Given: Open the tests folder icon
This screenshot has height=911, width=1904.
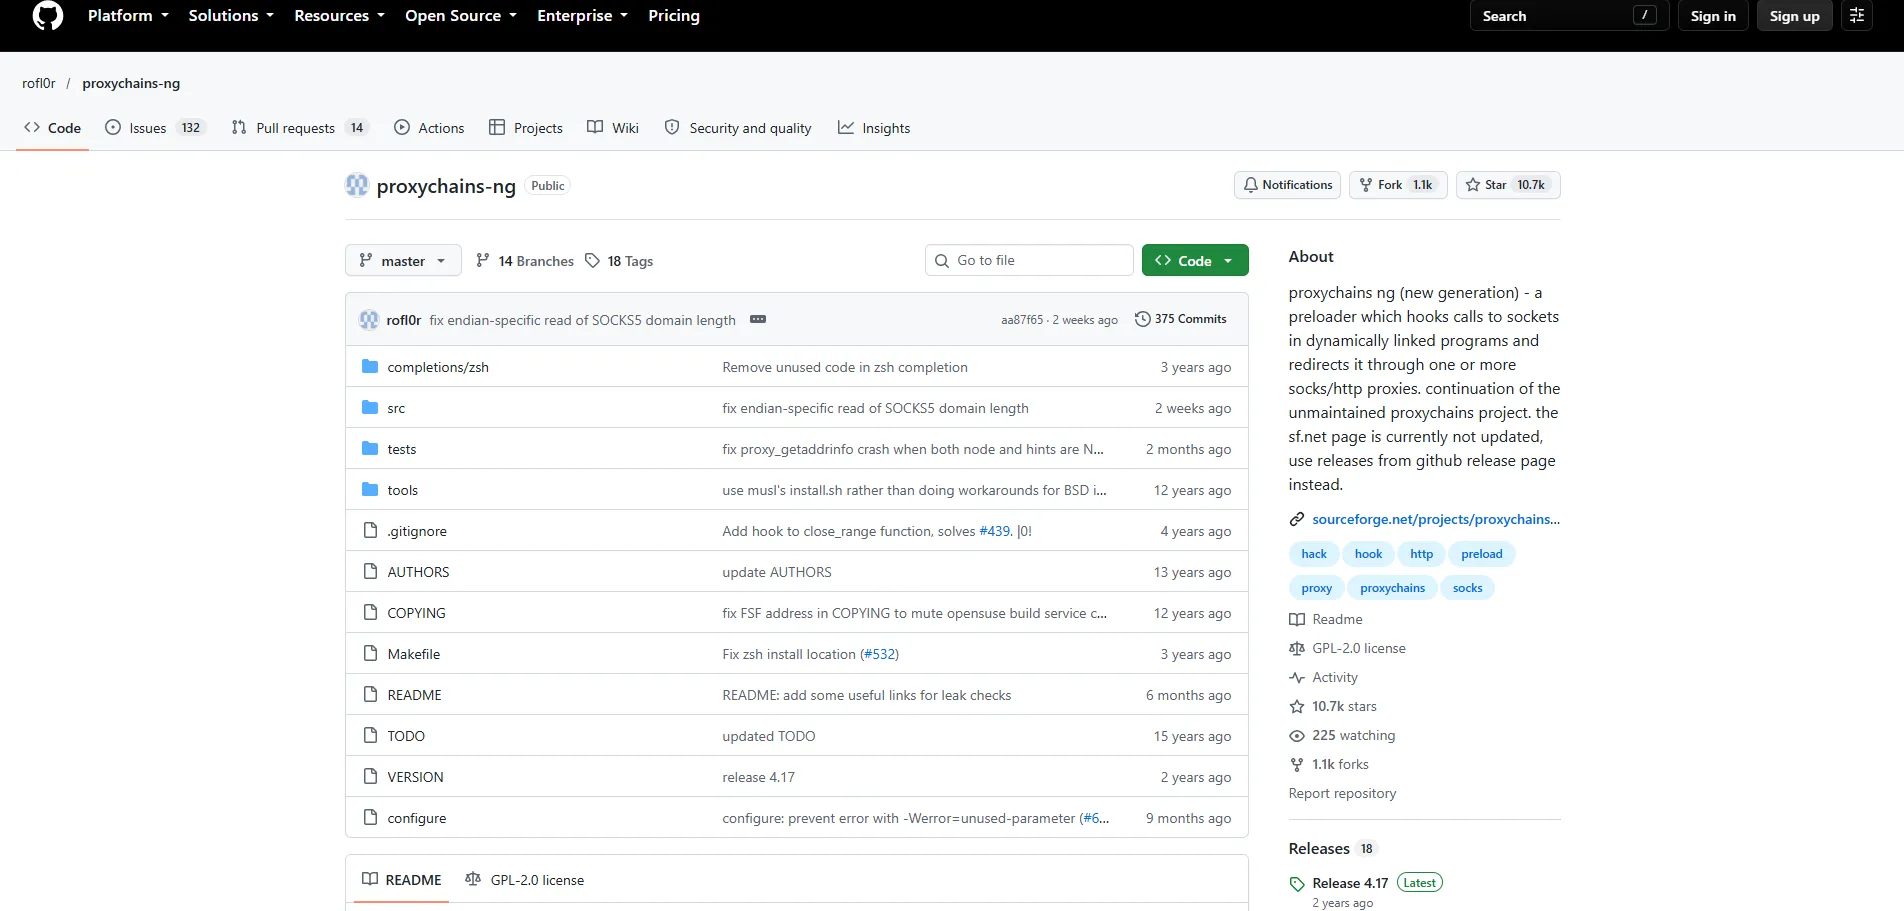Looking at the screenshot, I should 370,449.
